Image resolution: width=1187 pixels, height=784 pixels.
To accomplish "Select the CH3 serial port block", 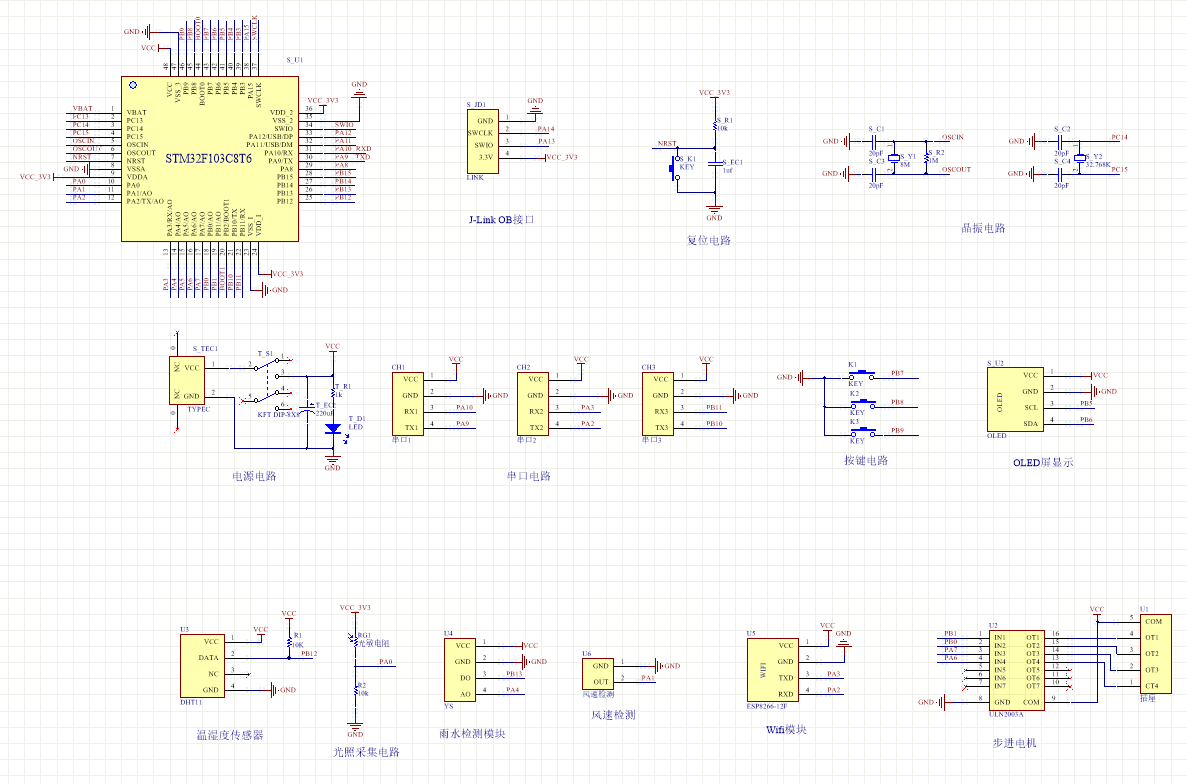I will click(x=657, y=403).
